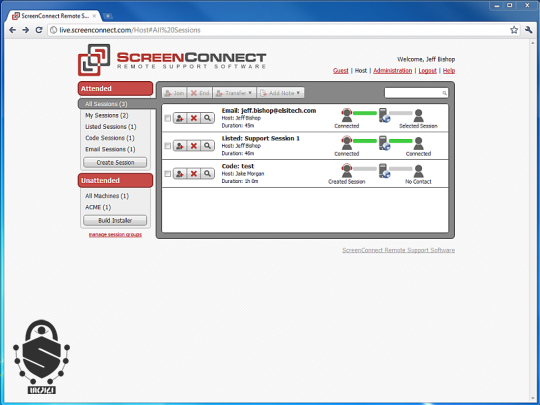This screenshot has width=540, height=405.
Task: Bookmark page with star icon
Action: click(514, 30)
